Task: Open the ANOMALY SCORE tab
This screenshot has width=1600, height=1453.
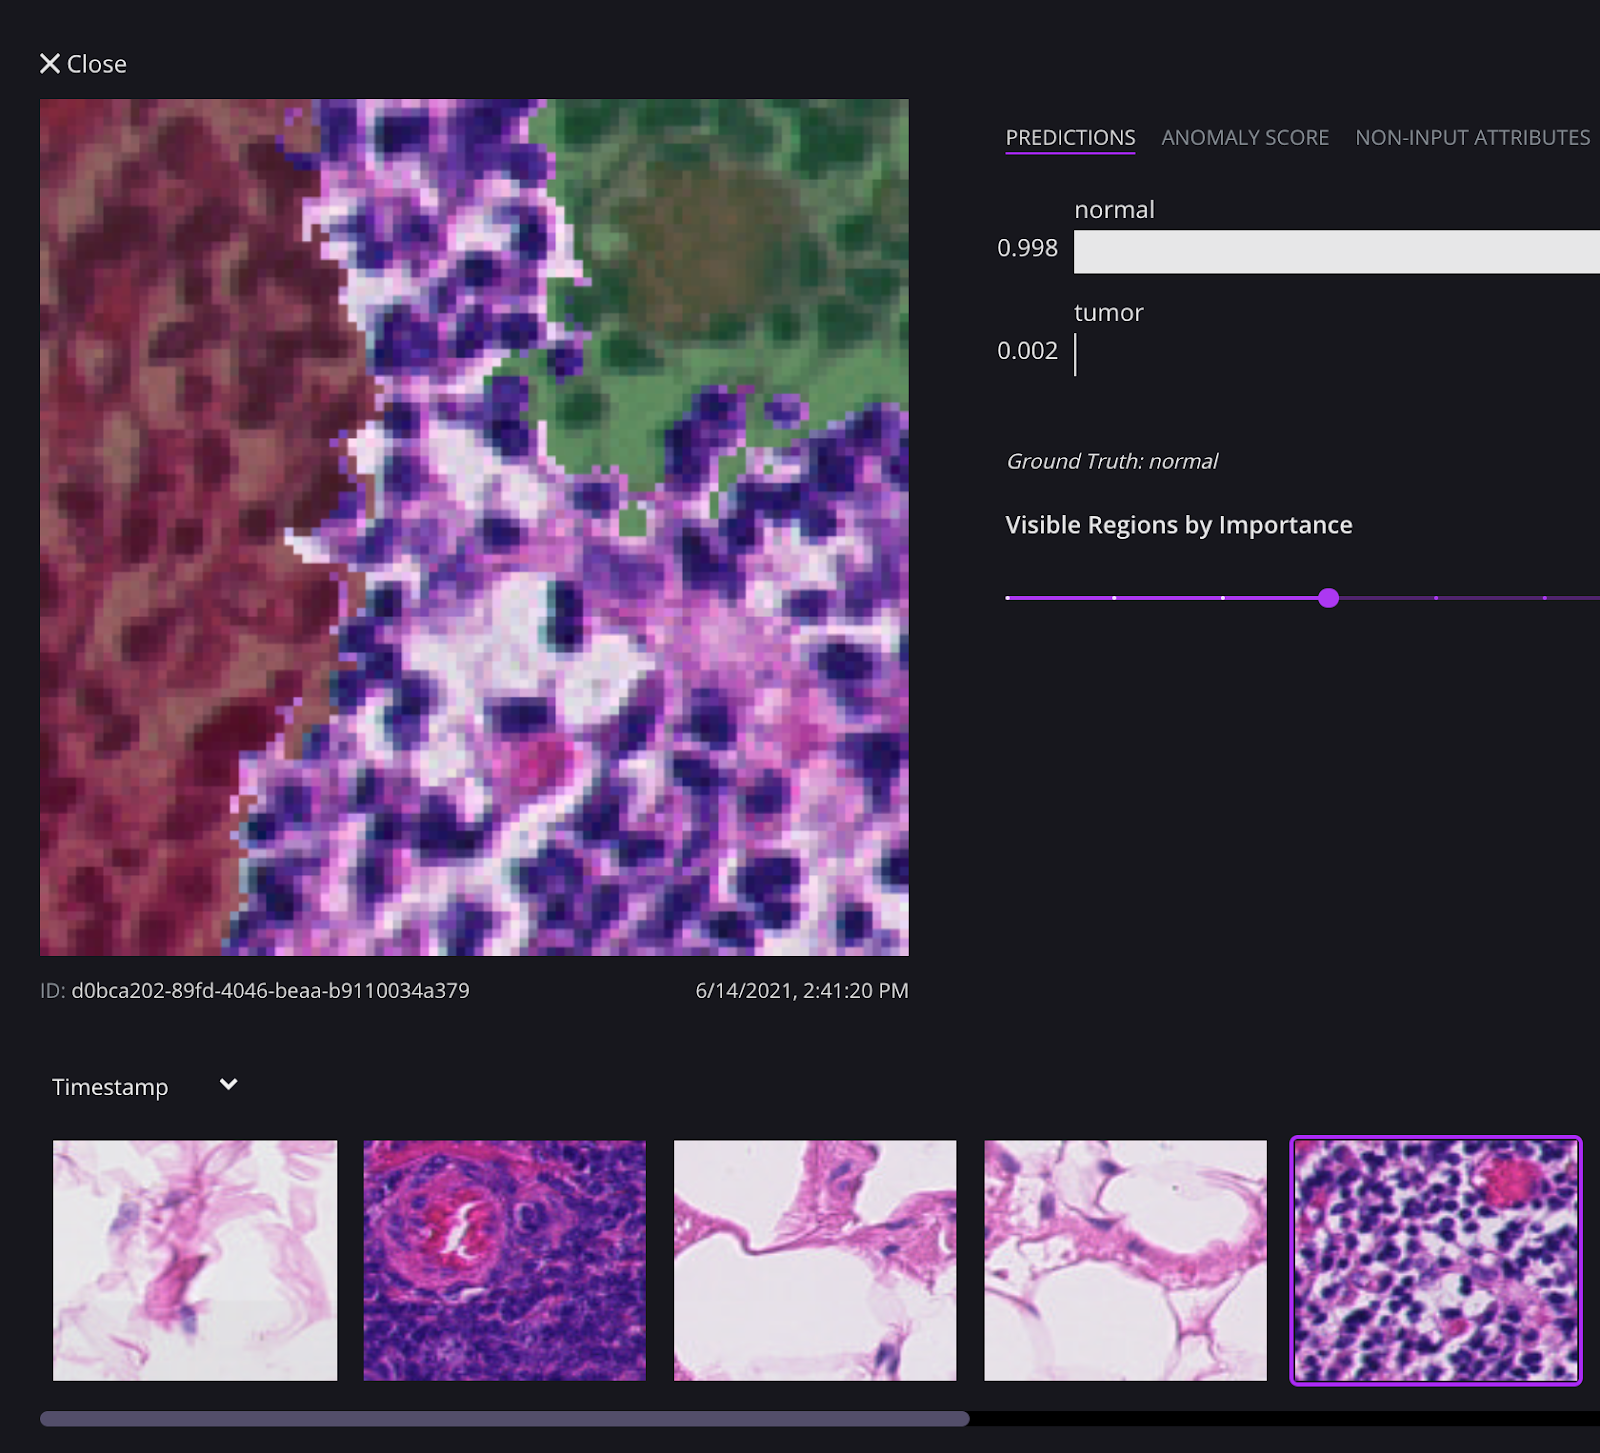Action: [x=1245, y=138]
